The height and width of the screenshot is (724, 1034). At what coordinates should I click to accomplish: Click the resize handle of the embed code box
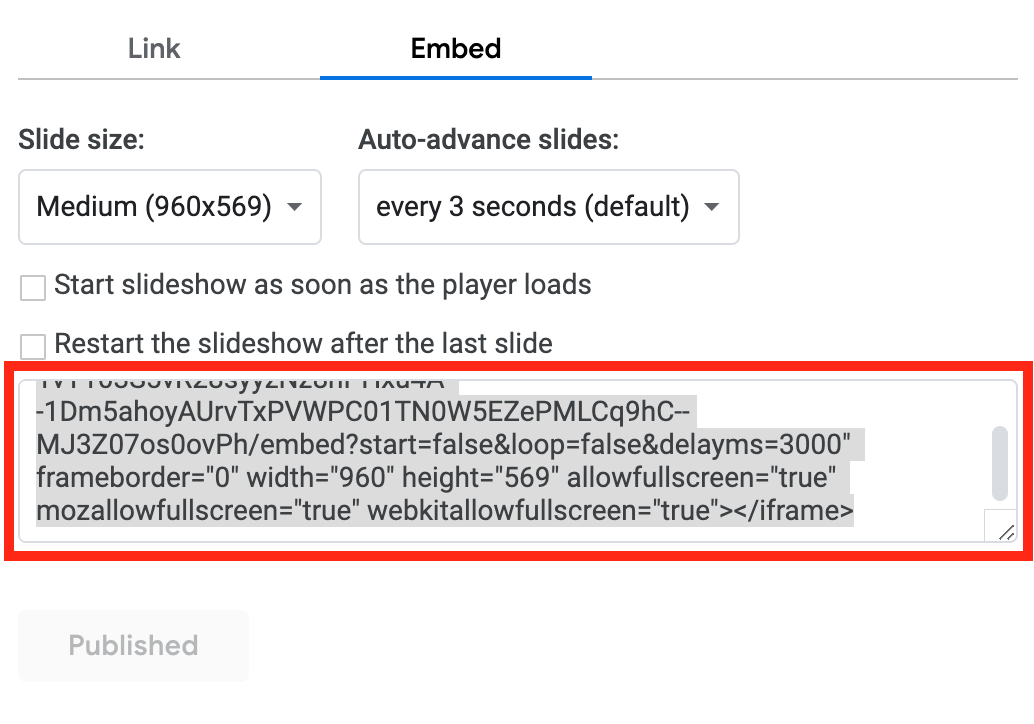[x=1003, y=528]
